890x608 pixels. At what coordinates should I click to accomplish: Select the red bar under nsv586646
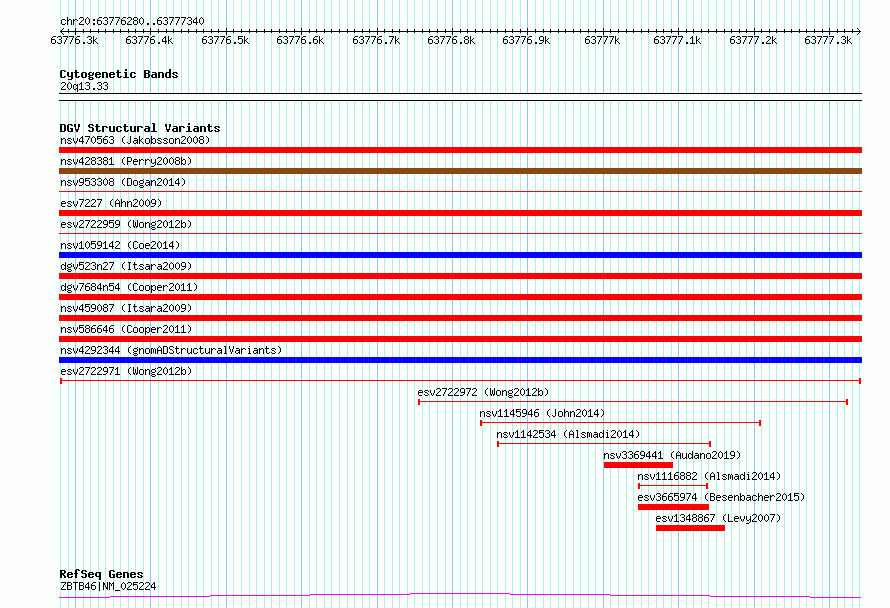(x=460, y=339)
